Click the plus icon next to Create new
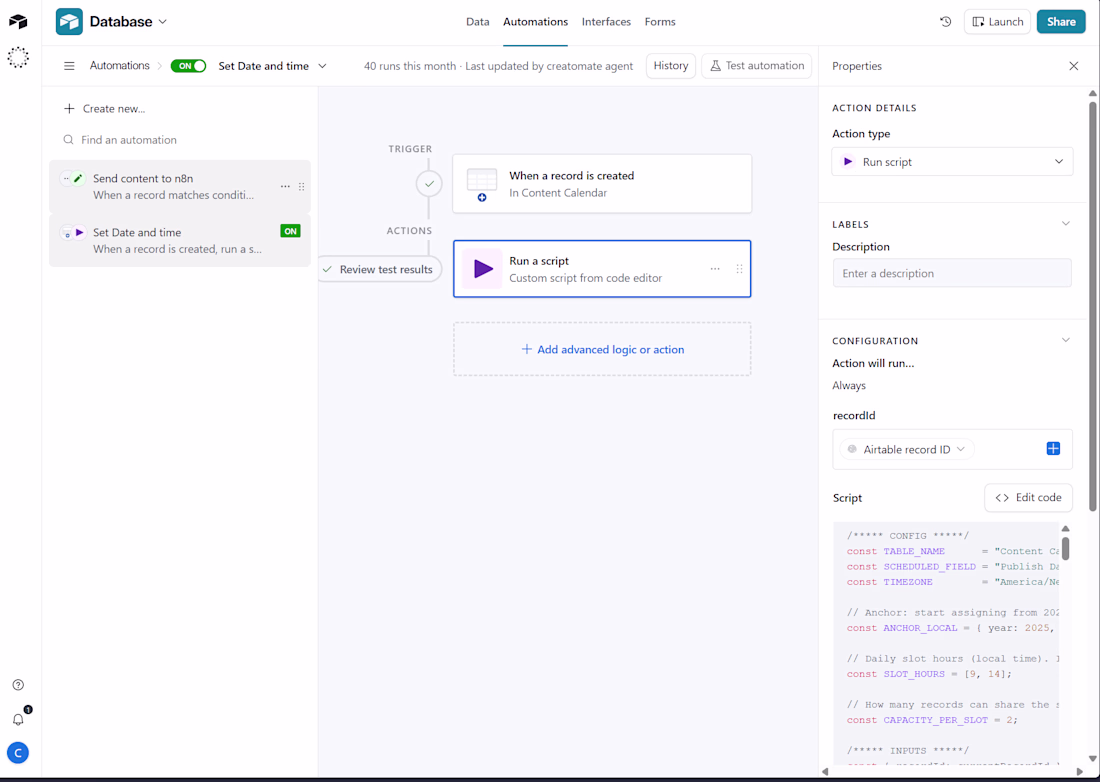Screen dimensions: 1100x782 click(x=69, y=109)
